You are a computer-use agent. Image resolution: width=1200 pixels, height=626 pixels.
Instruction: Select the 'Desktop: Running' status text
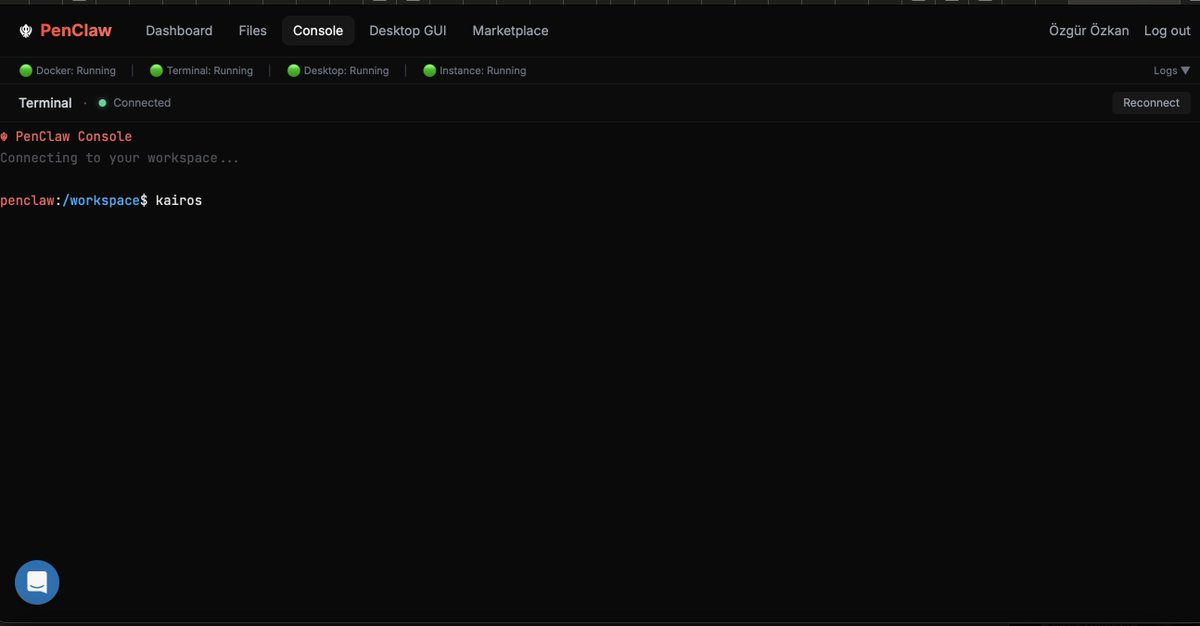[x=346, y=71]
